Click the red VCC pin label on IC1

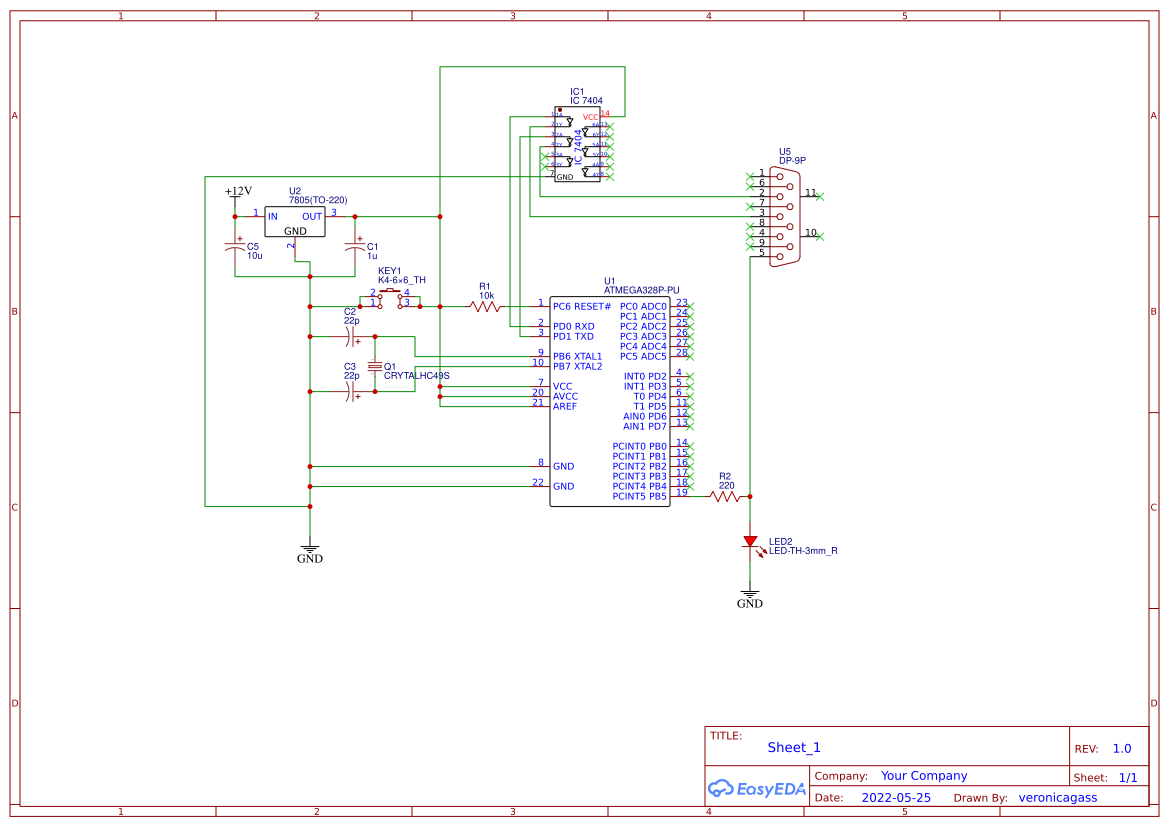click(590, 117)
